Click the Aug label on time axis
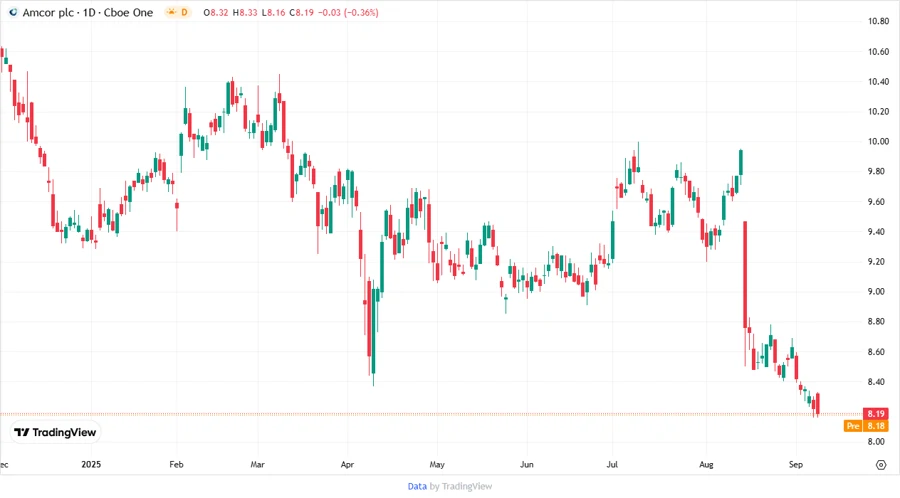Screen dimensions: 900x498 pos(706,464)
